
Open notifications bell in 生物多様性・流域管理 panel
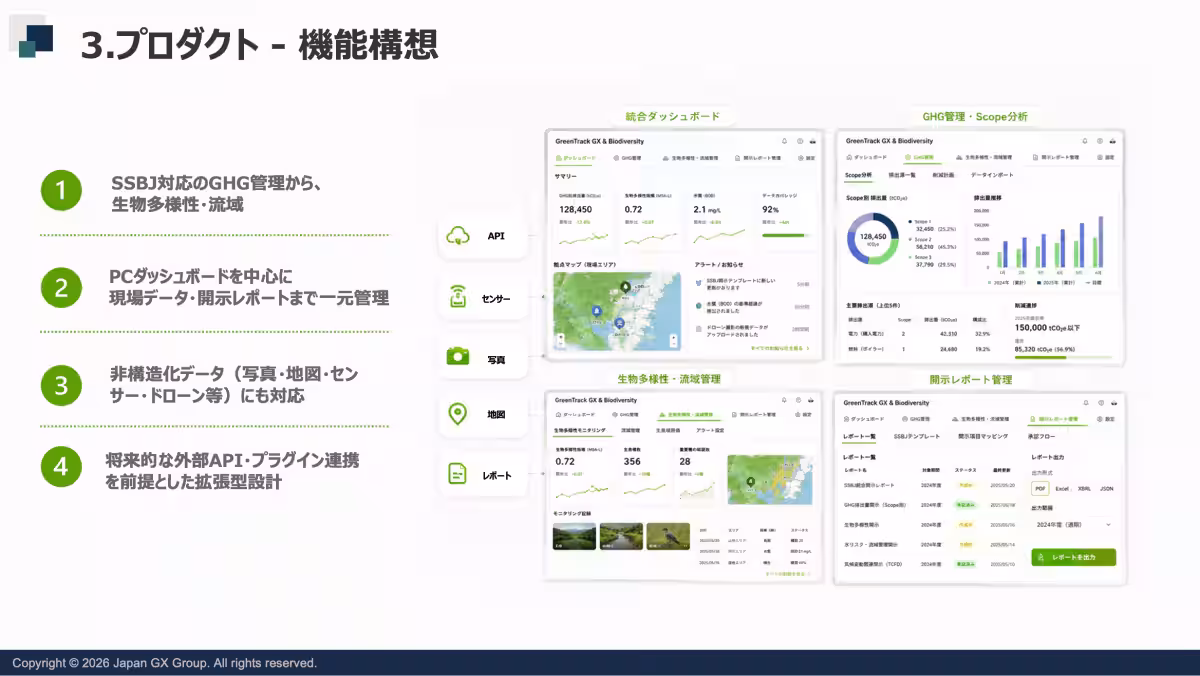coord(784,398)
